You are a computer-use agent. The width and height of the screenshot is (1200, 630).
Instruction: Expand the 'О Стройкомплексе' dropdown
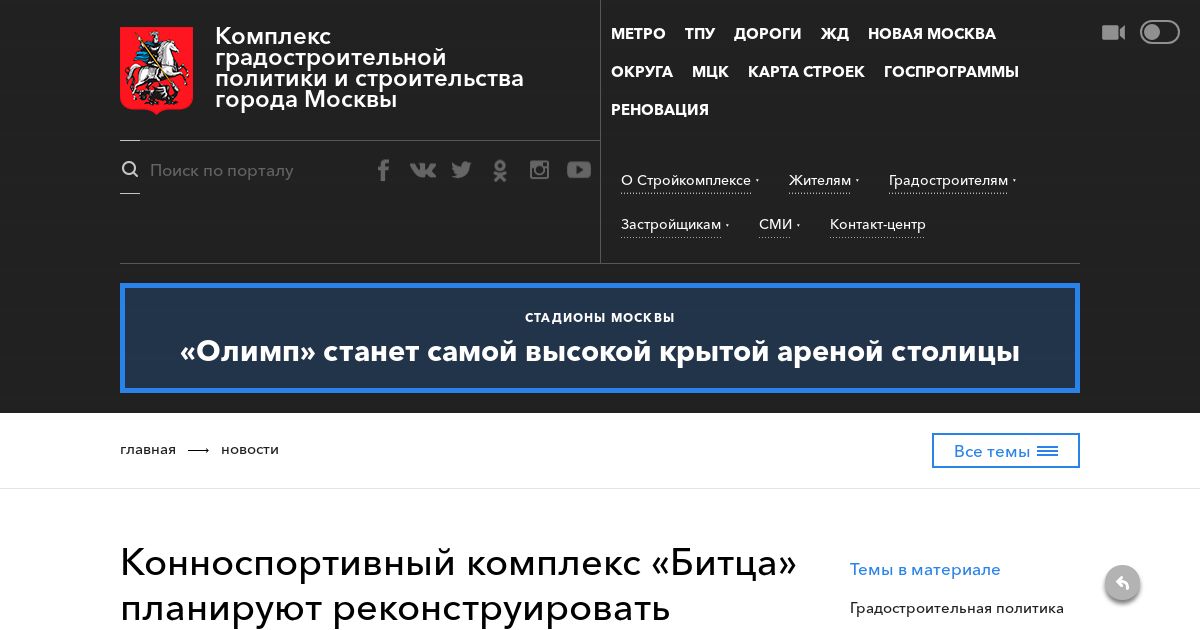click(690, 181)
